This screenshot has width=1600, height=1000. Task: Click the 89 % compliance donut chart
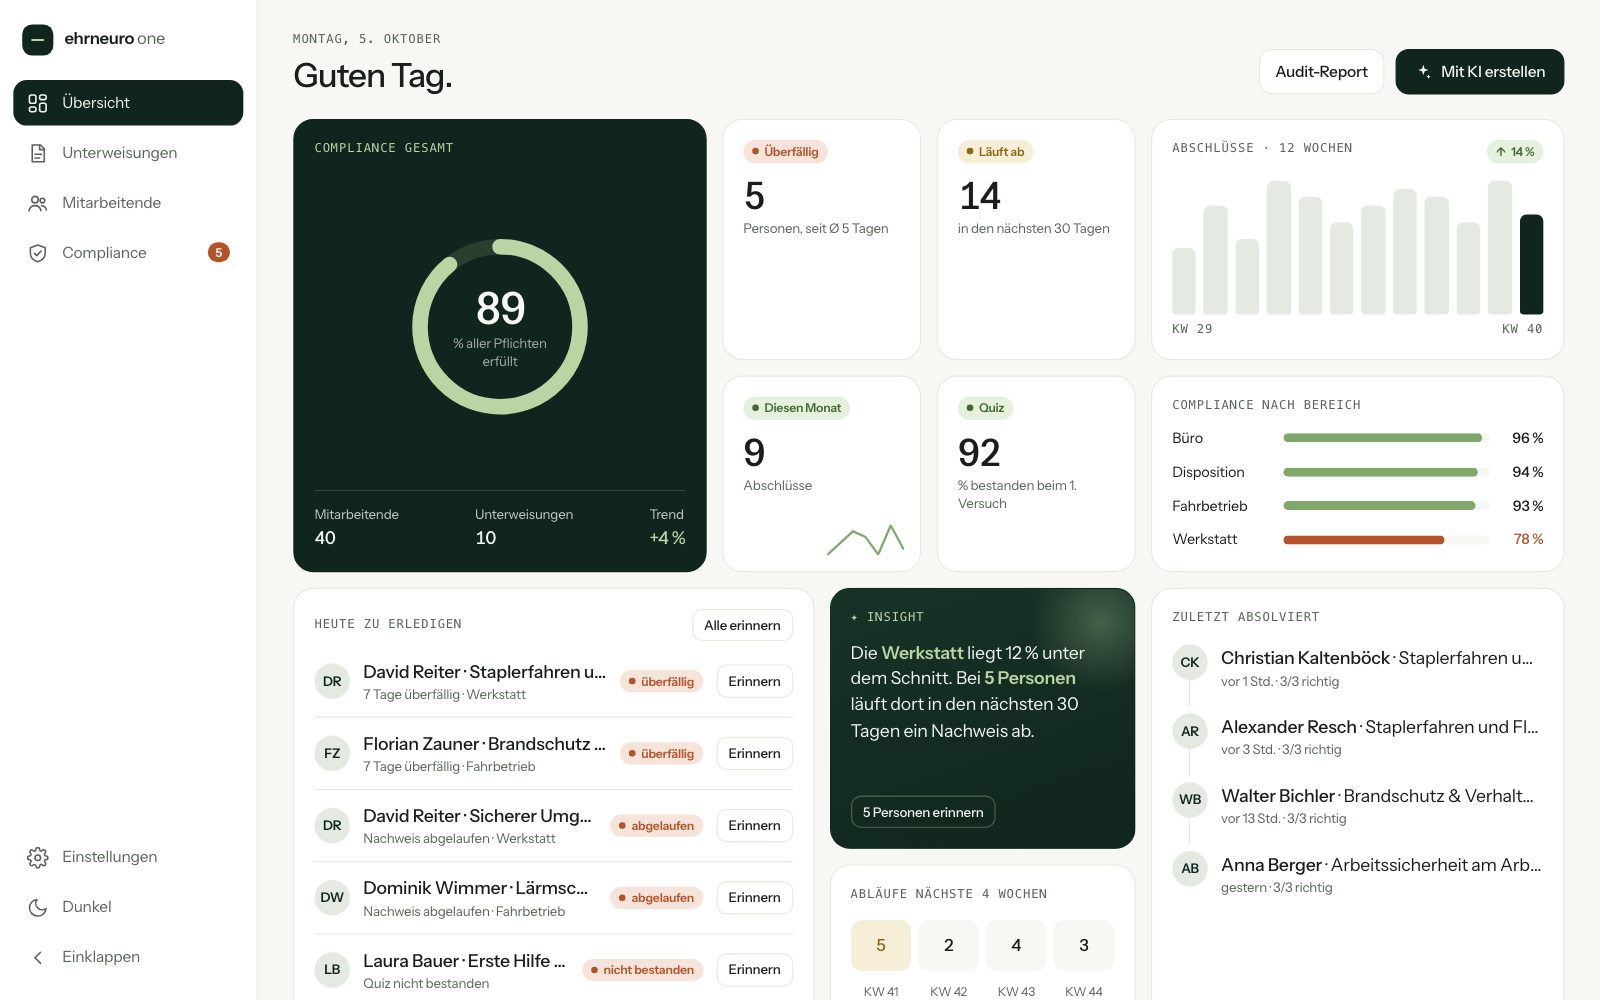[500, 327]
